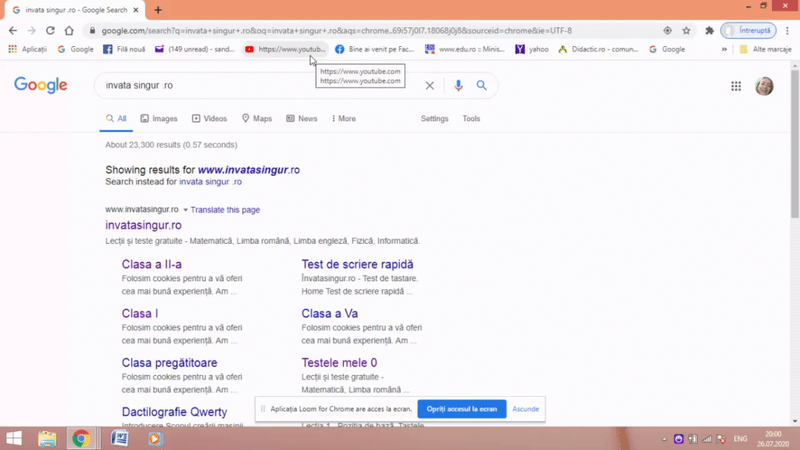Bookmark this page with star icon

point(686,31)
